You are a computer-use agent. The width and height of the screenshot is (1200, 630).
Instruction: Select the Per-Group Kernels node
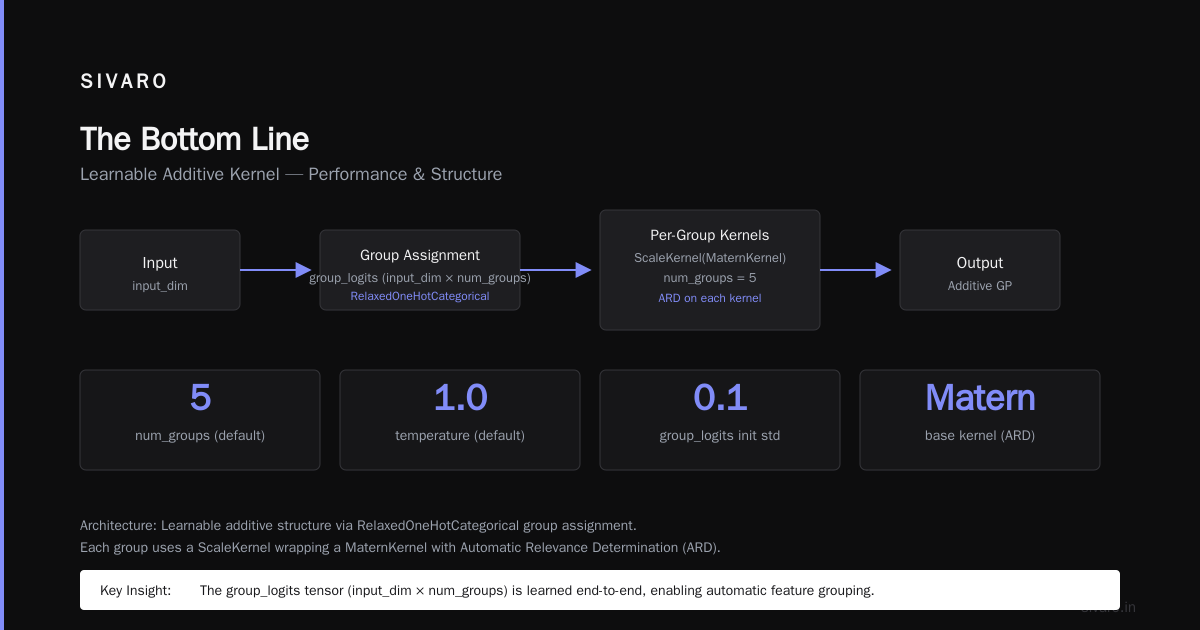pyautogui.click(x=710, y=270)
